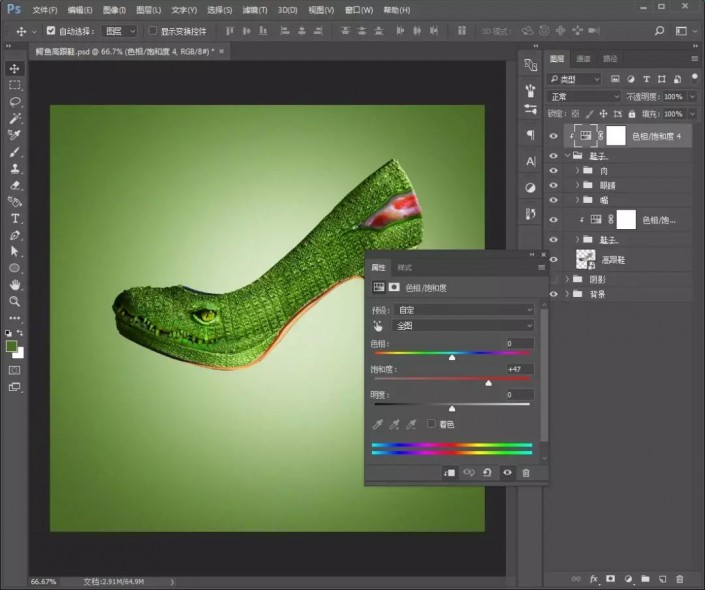Open the 预设 自定 preset dropdown
The image size is (705, 590).
coord(464,310)
